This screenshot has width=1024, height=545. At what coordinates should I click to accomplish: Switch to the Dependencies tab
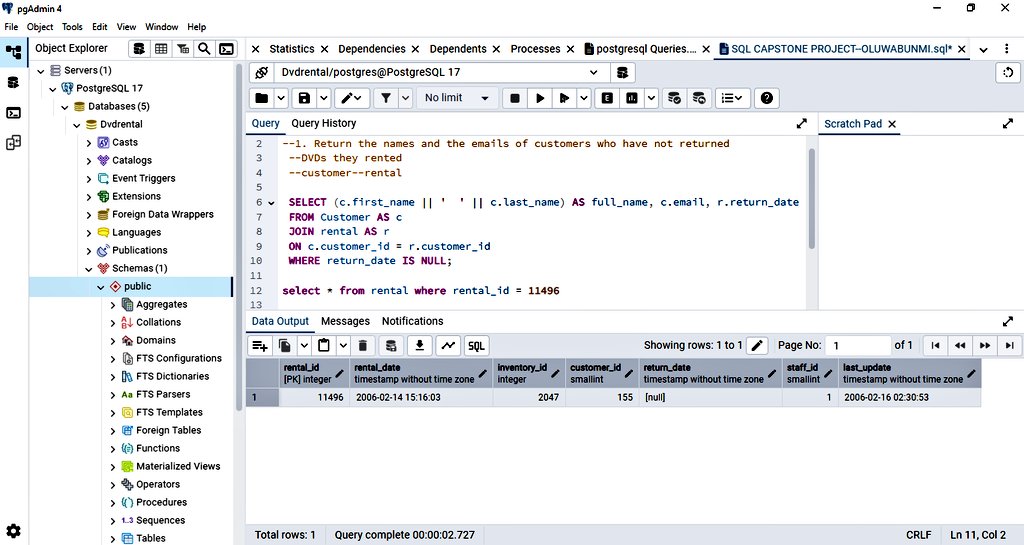tap(372, 49)
